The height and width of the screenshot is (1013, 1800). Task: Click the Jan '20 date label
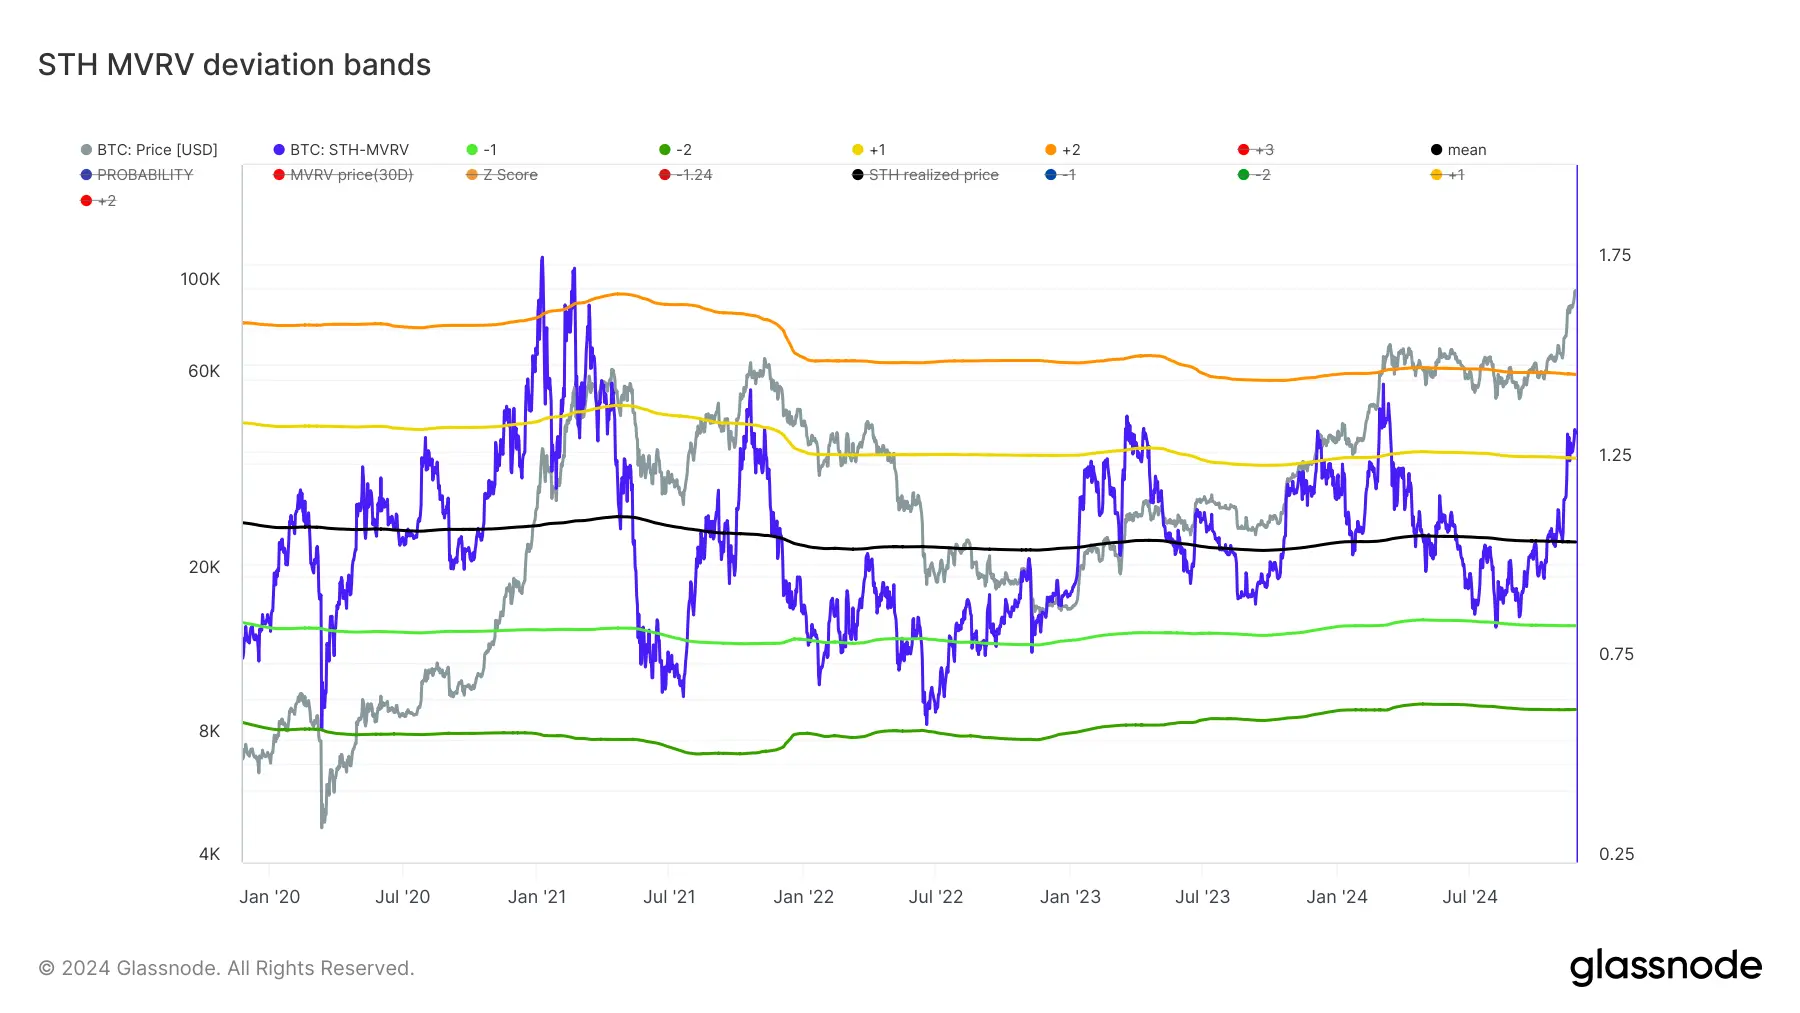point(270,897)
